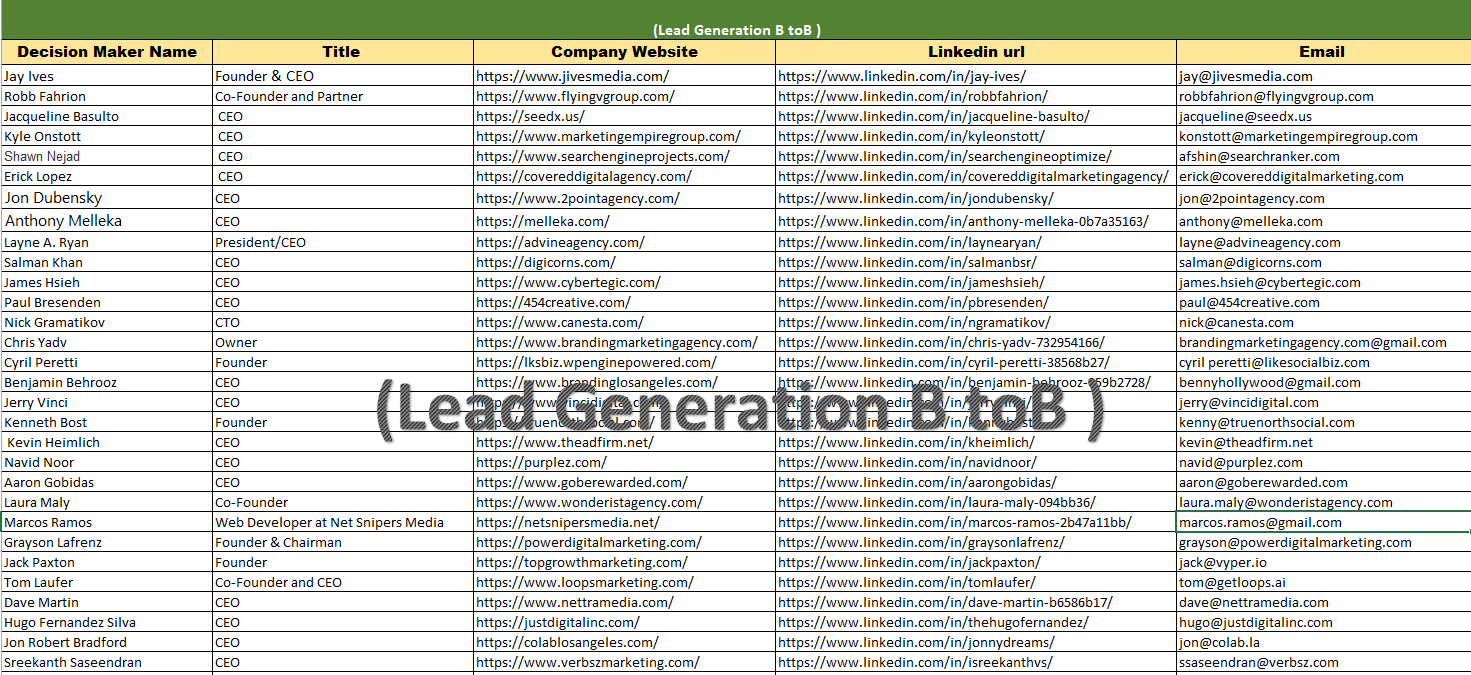
Task: Select the Company Website column header
Action: pos(625,52)
